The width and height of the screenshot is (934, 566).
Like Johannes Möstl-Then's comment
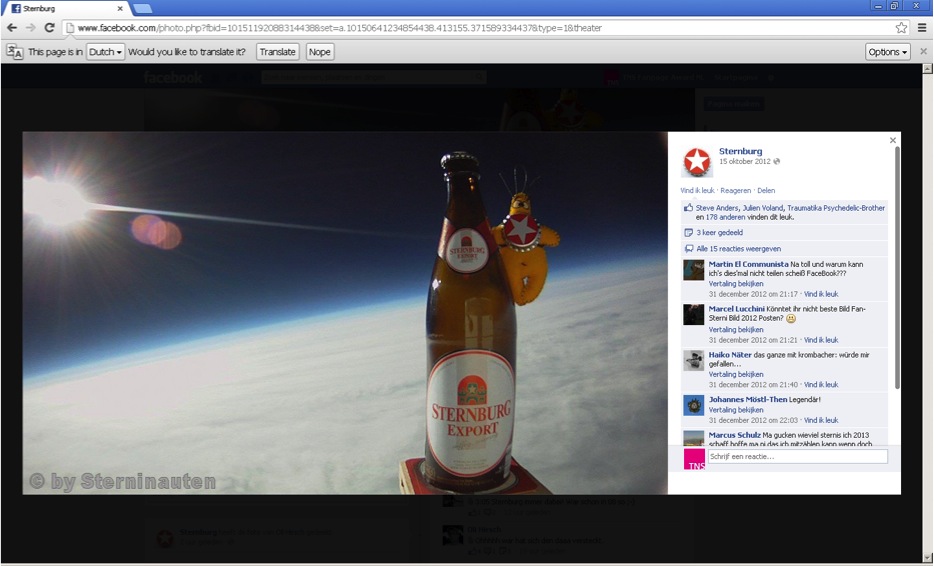pos(821,420)
